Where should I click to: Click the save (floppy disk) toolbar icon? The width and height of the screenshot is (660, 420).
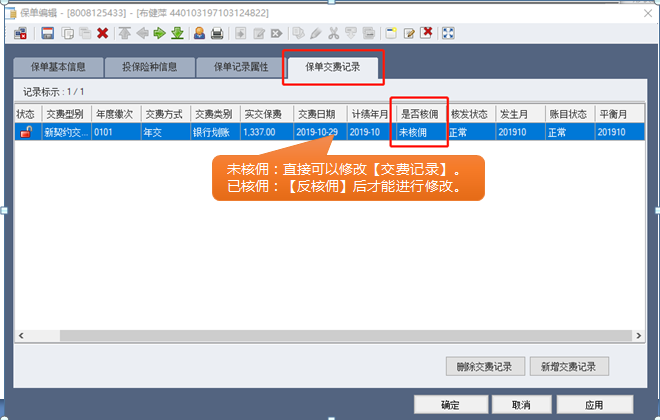pos(47,33)
